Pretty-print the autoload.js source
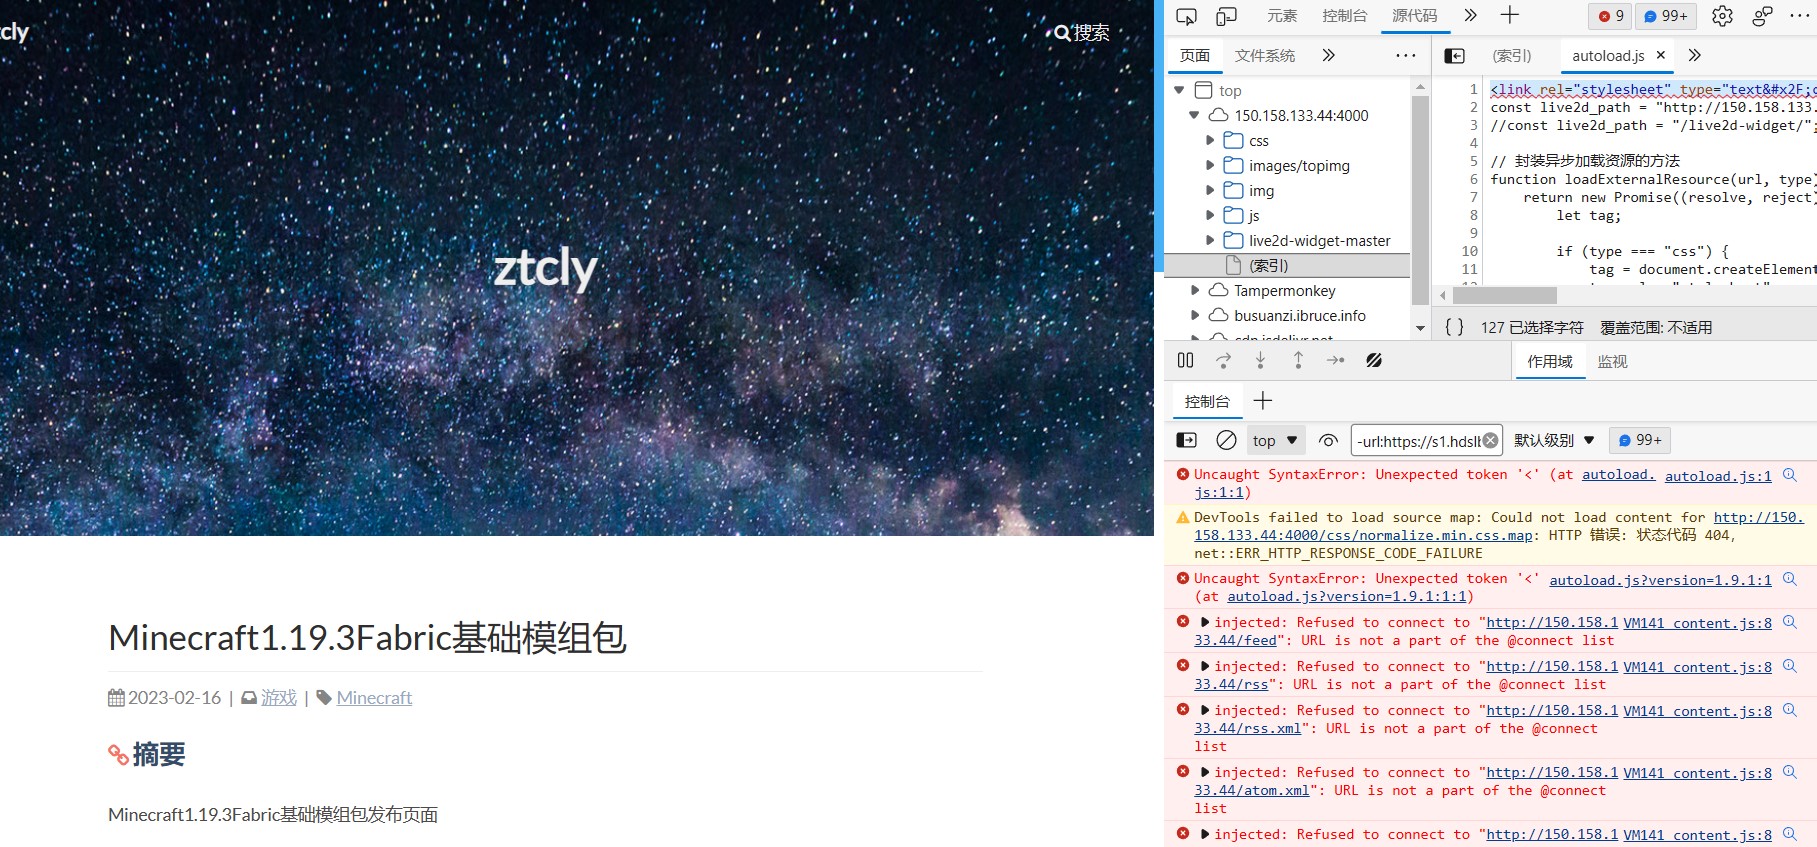Screen dimensions: 1817x847 point(1454,327)
